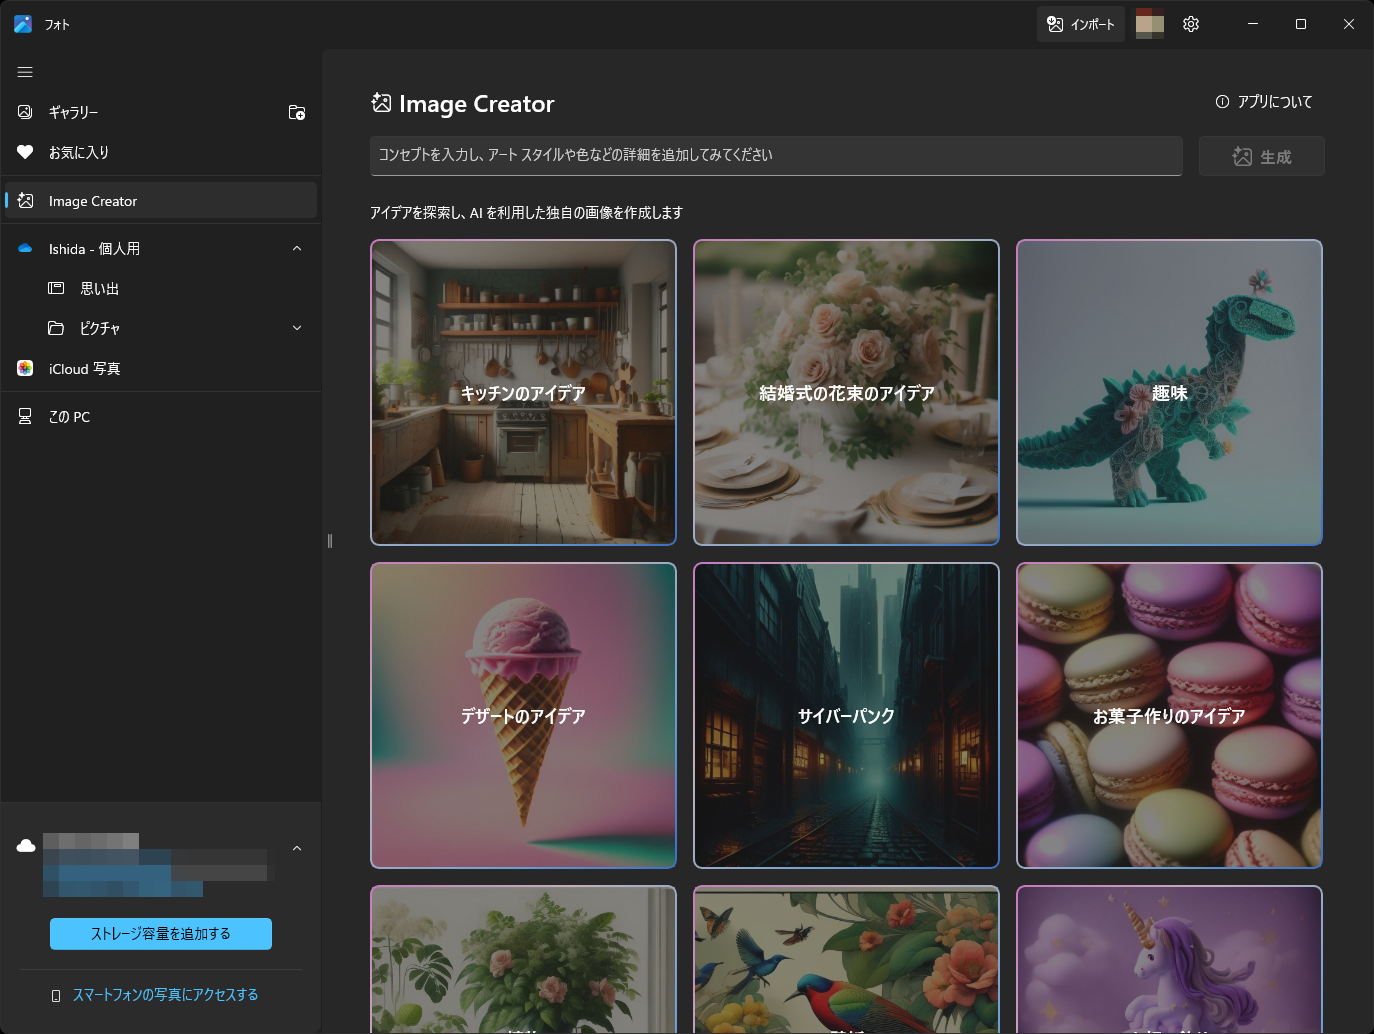
Task: Select the お気に入り heart icon
Action: pos(25,152)
